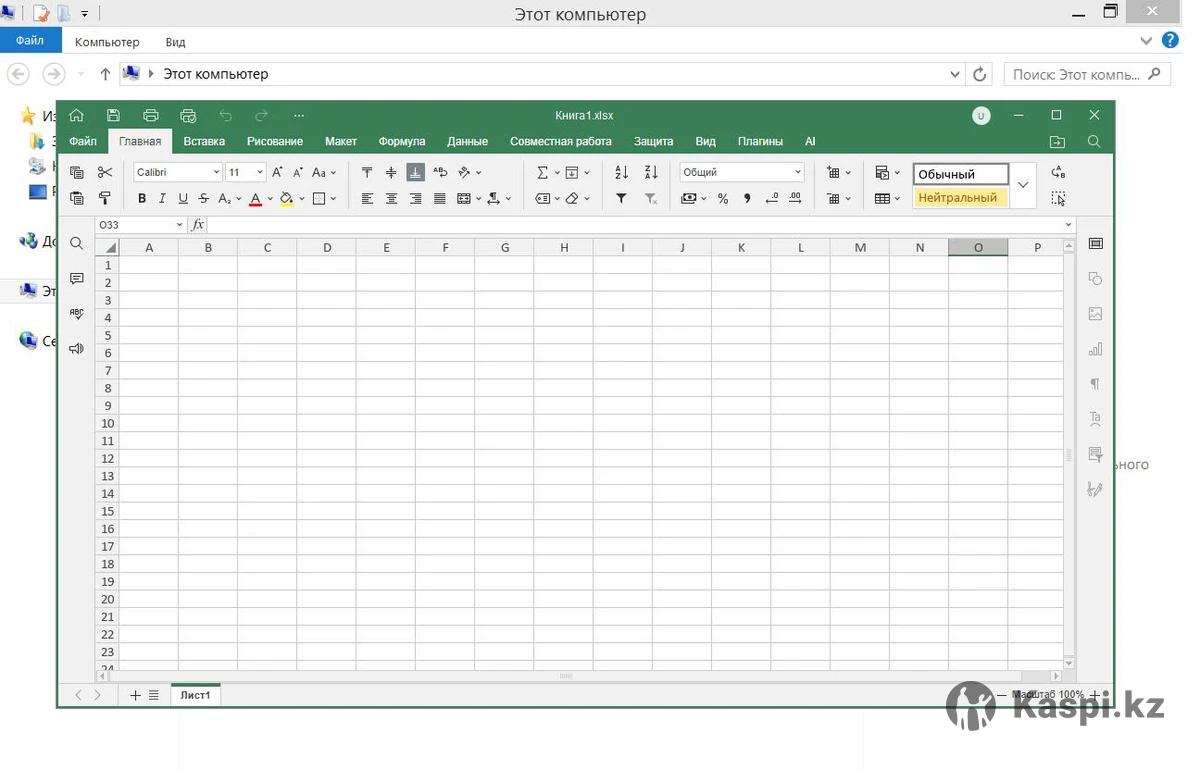Click the Wrap text icon
The width and height of the screenshot is (1200, 770).
(440, 172)
